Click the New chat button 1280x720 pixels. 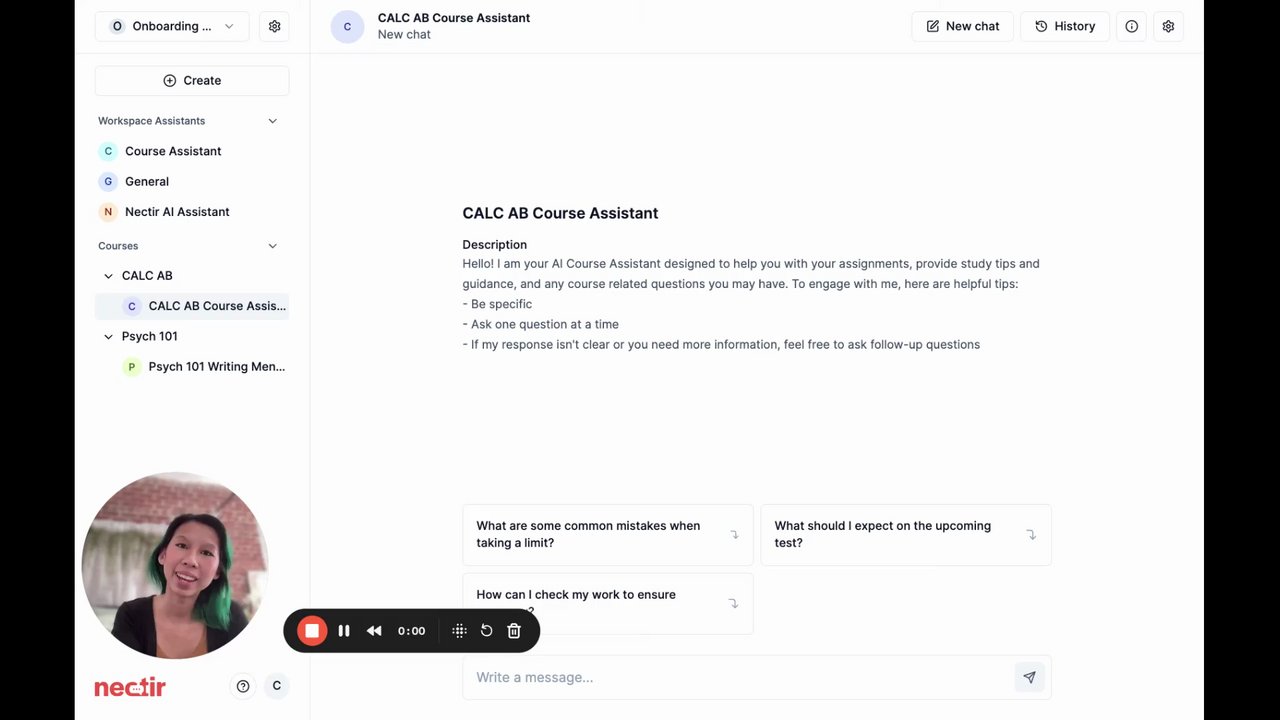coord(962,26)
